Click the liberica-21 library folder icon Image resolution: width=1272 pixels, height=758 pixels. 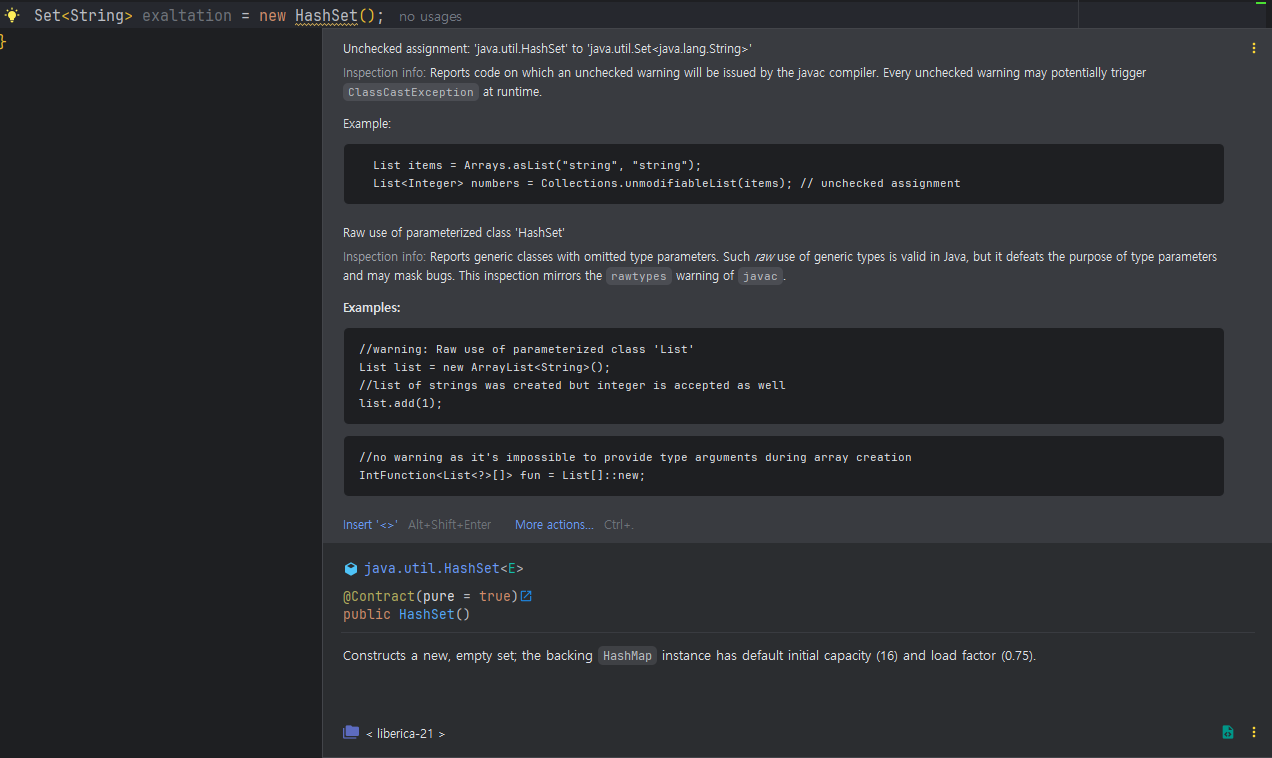(x=351, y=732)
